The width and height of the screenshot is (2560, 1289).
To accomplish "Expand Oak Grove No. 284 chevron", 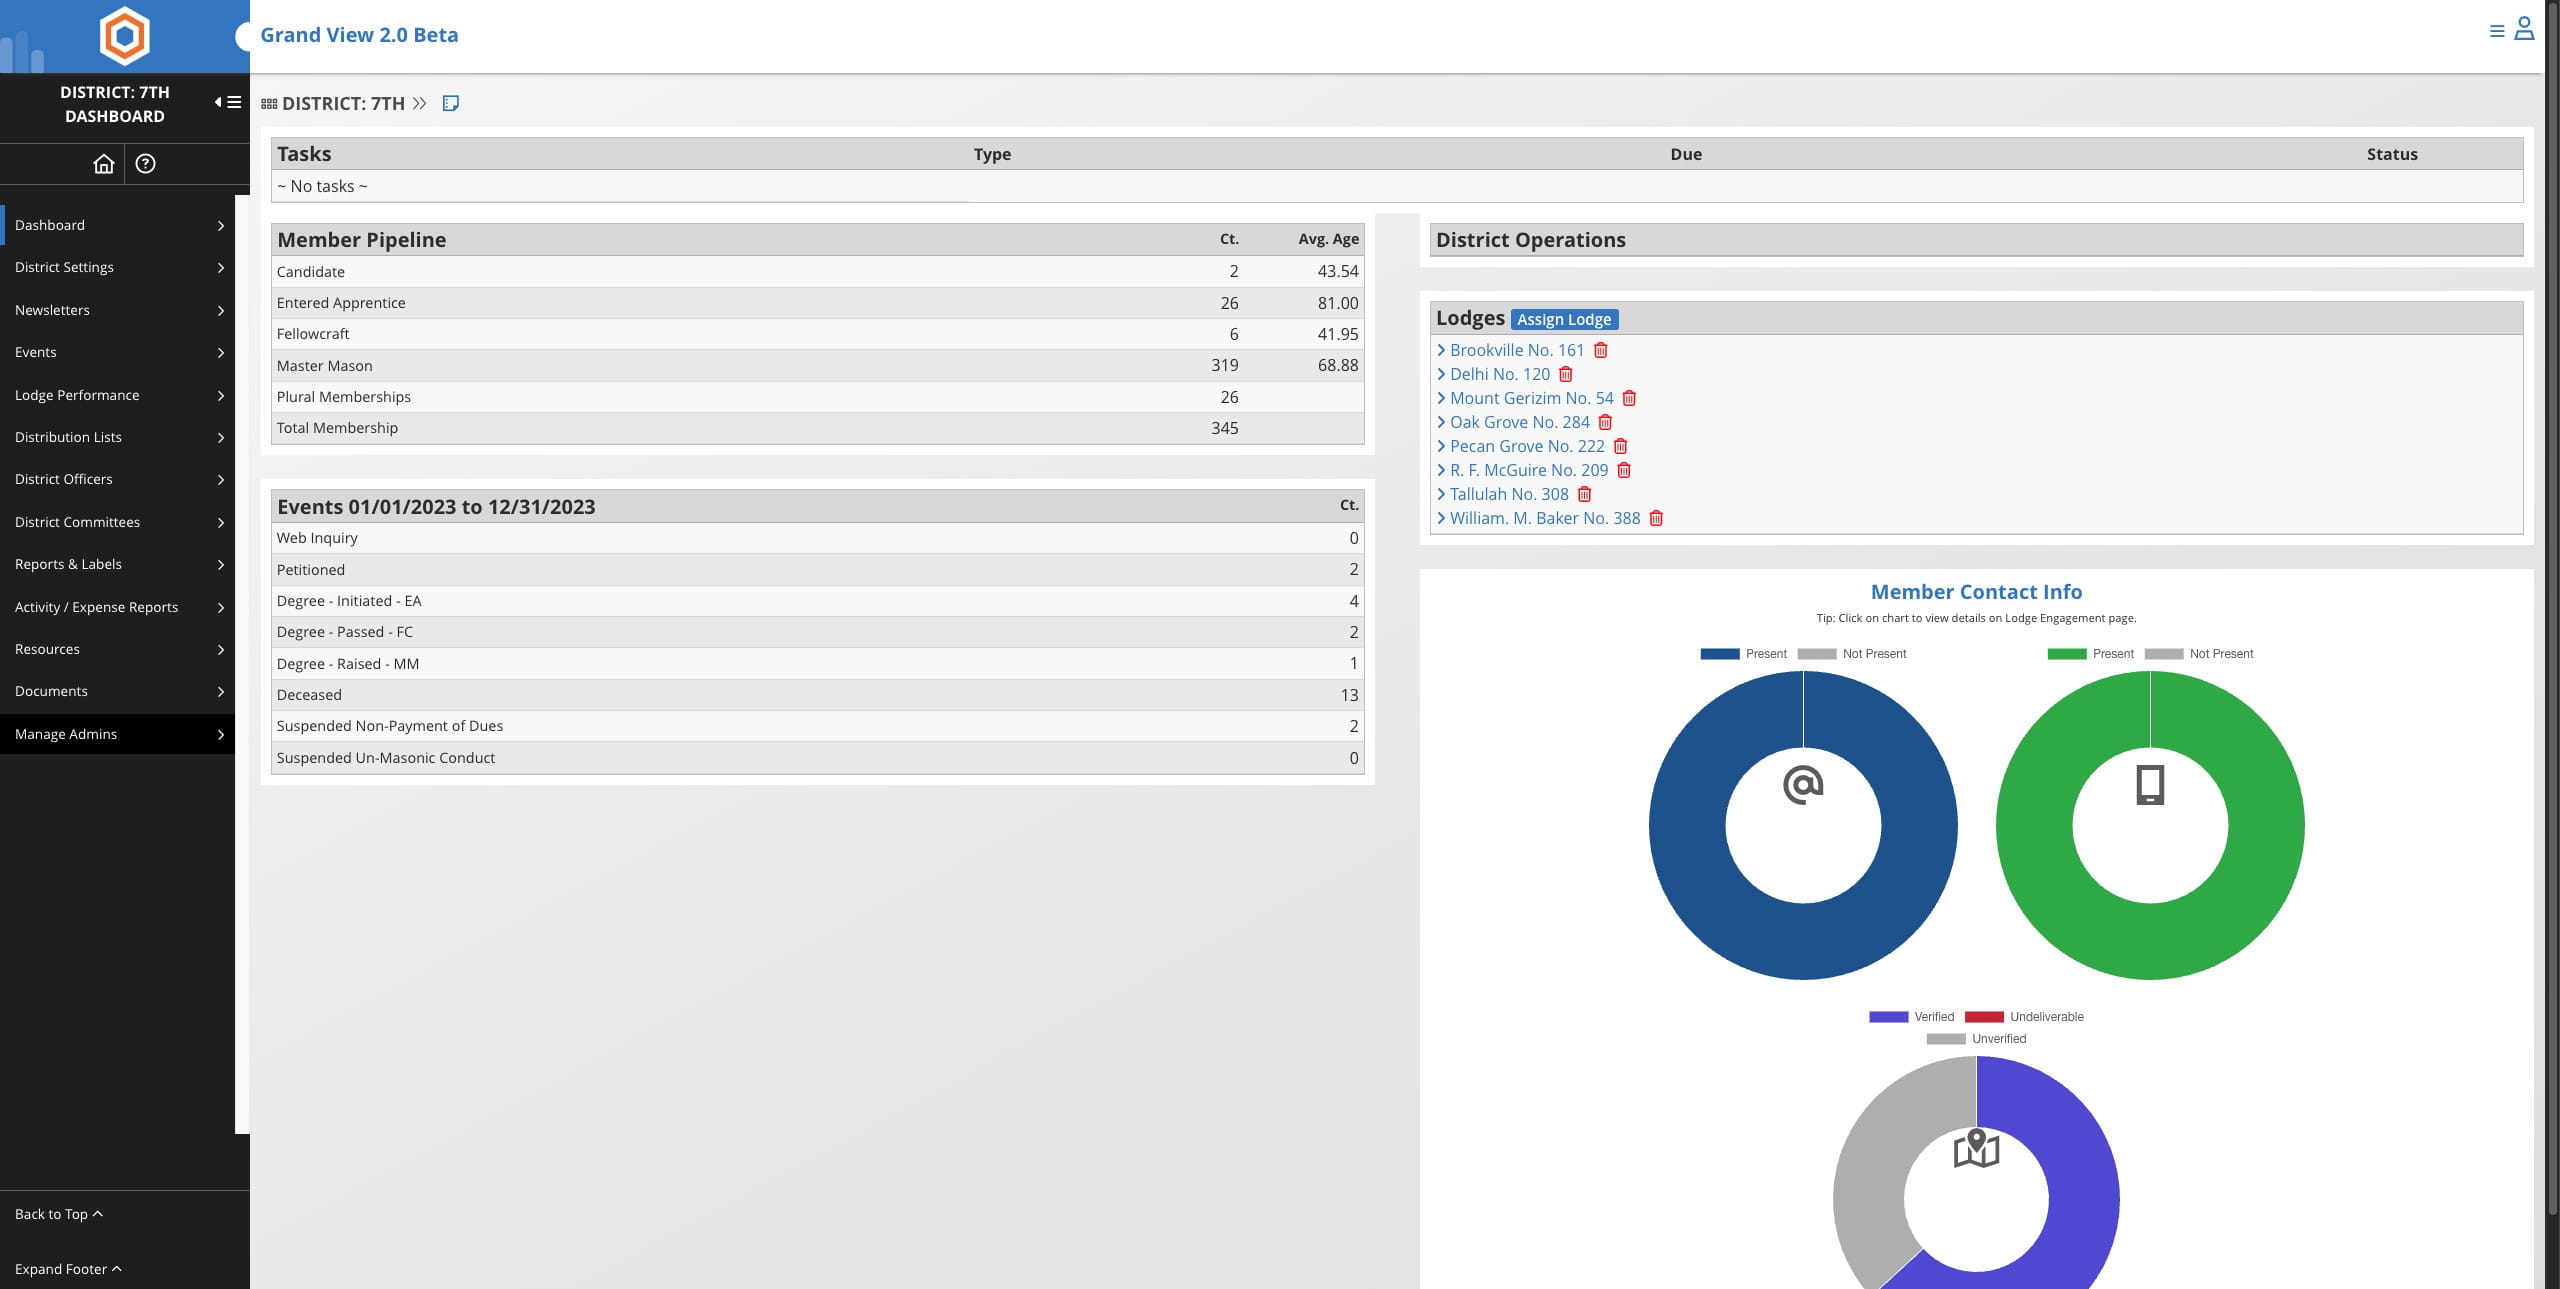I will point(1441,422).
